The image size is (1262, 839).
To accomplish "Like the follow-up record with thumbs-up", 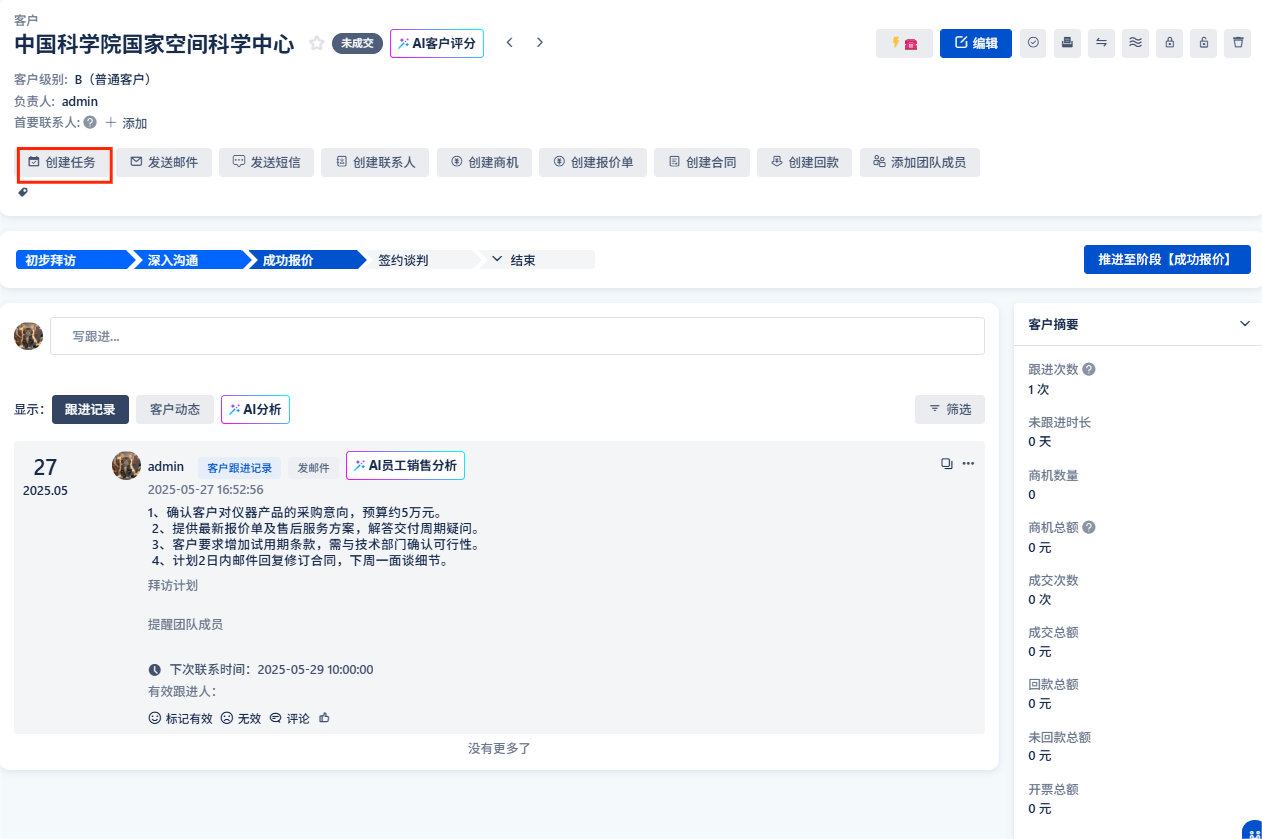I will click(324, 718).
